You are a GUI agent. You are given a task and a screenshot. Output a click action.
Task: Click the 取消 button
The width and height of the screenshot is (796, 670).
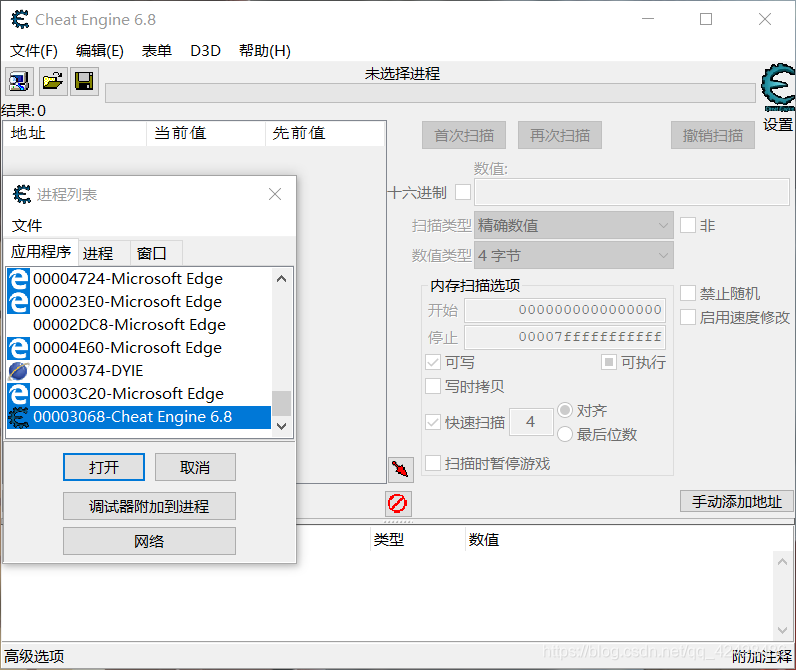[195, 467]
